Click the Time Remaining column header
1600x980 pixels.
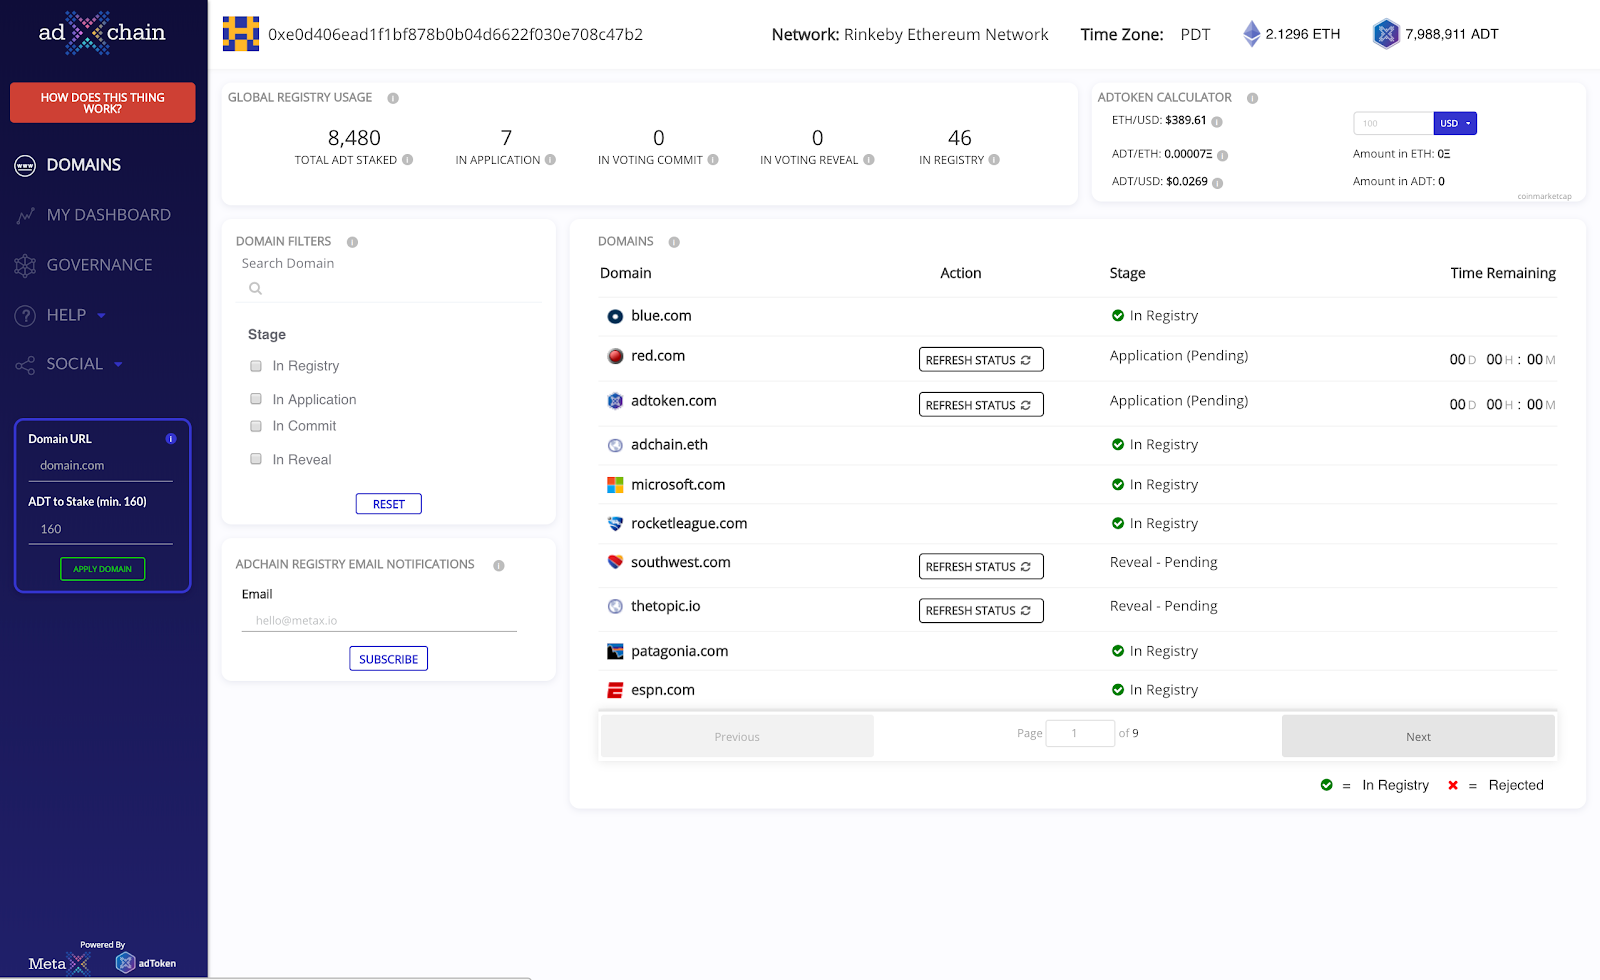click(1503, 273)
